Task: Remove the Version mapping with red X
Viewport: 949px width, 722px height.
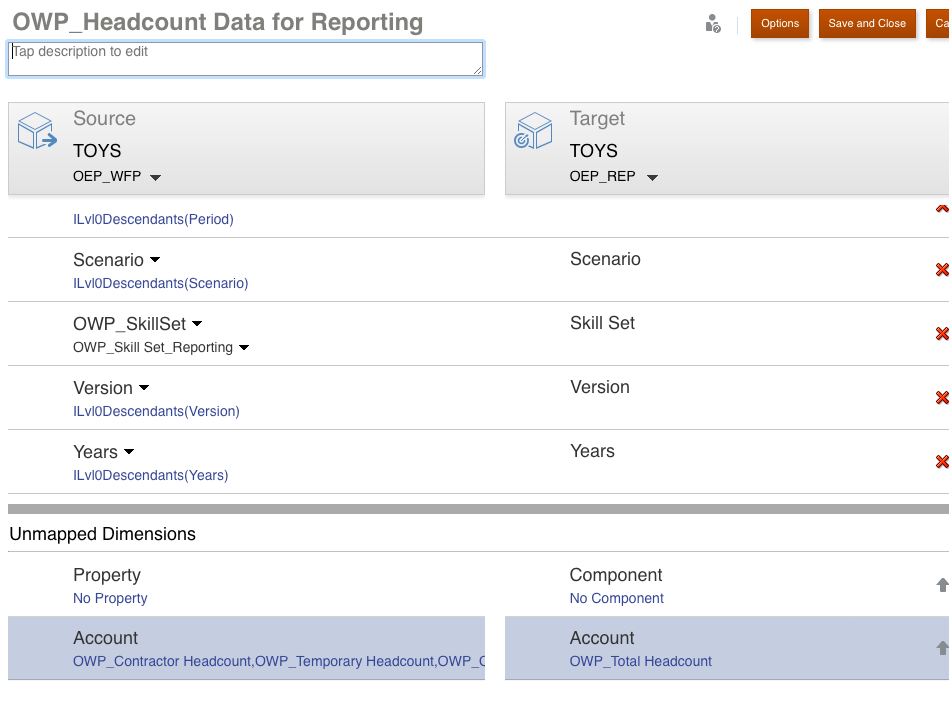Action: point(941,397)
